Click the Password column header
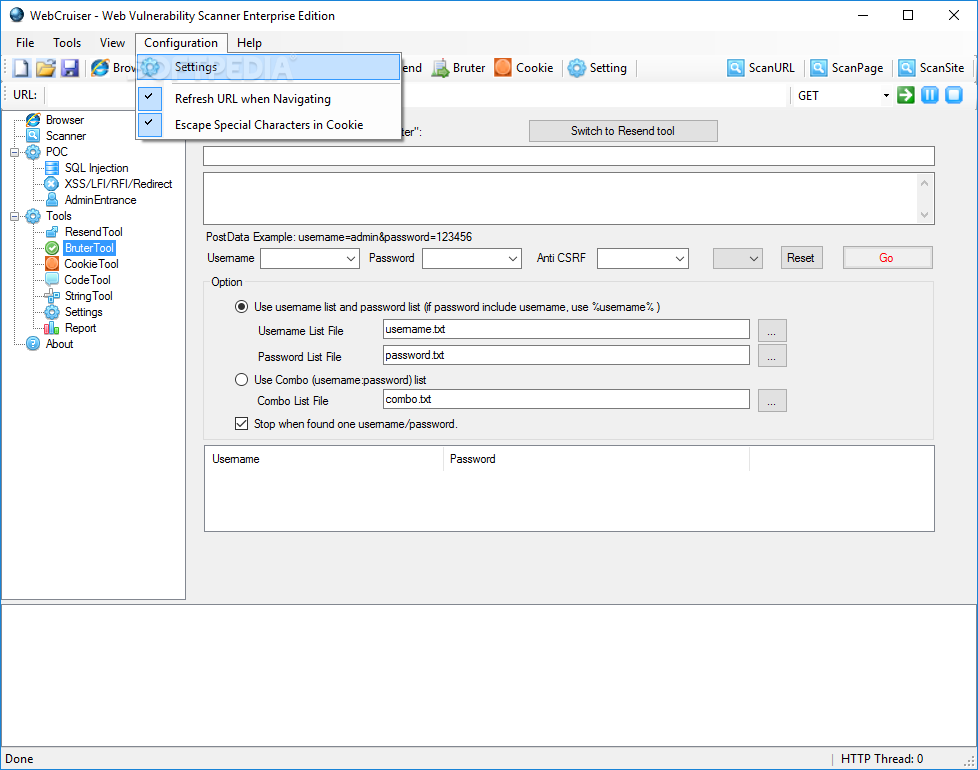Viewport: 978px width, 770px height. click(596, 459)
